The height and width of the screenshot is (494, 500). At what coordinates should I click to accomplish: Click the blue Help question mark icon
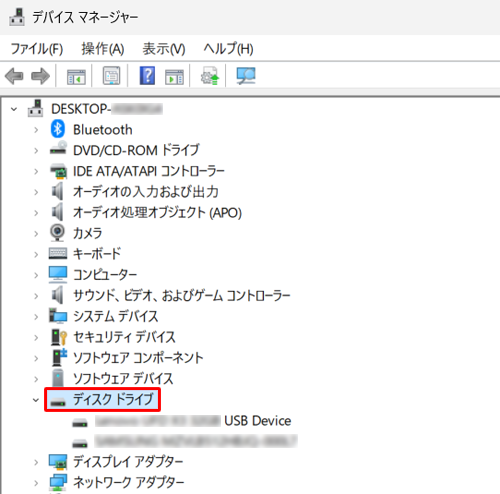click(147, 76)
